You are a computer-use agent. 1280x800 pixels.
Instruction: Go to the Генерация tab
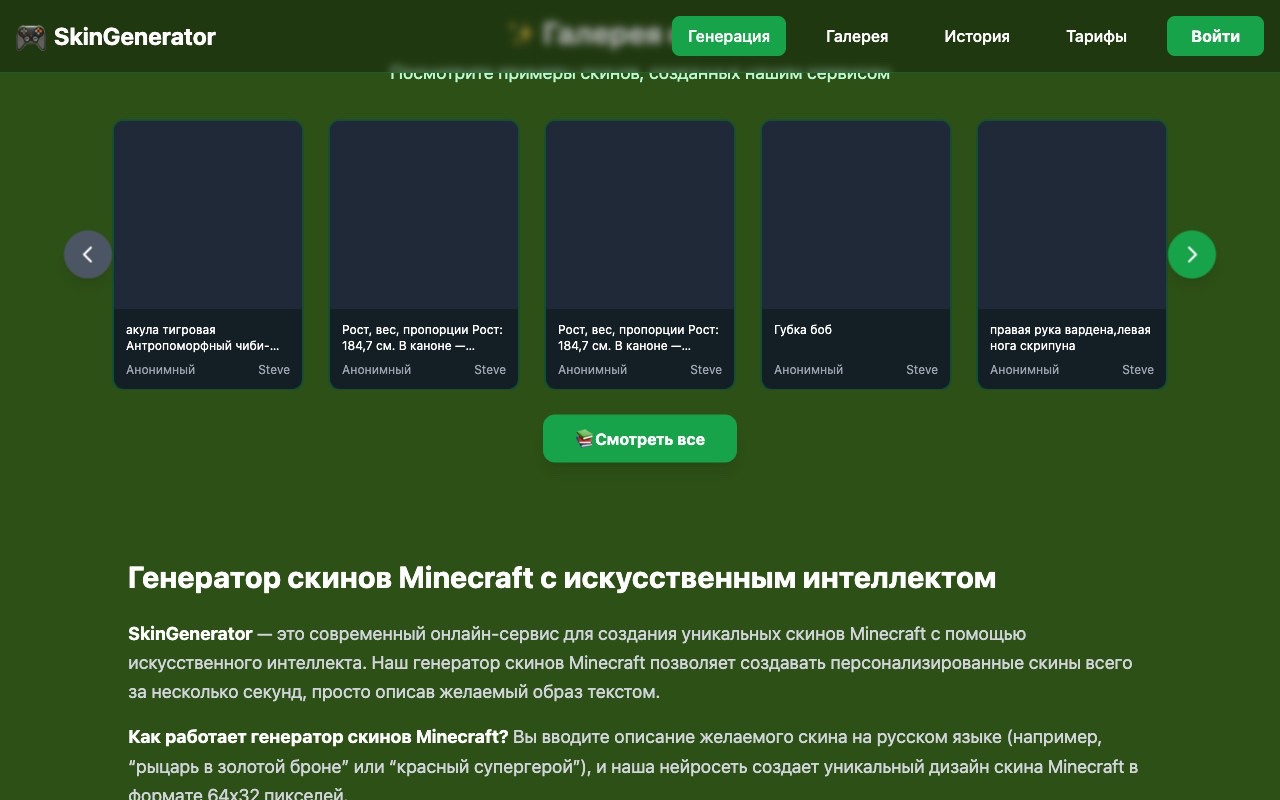click(x=729, y=36)
